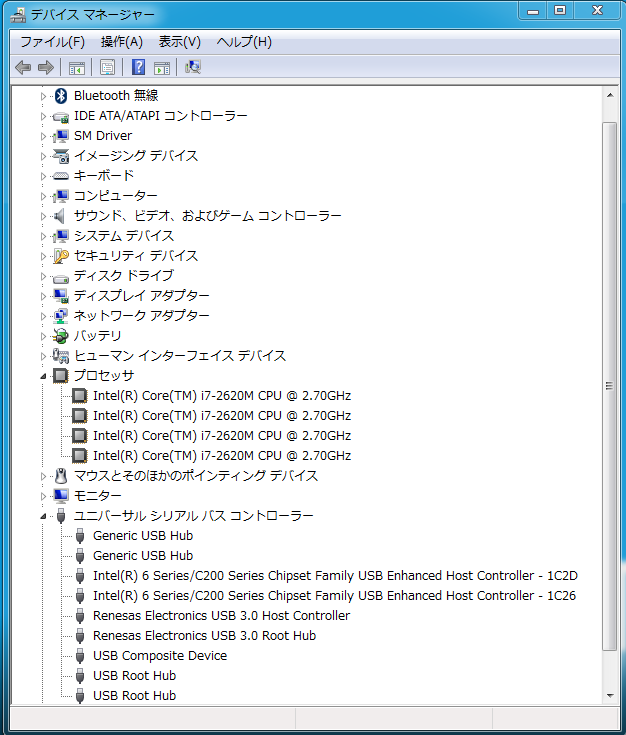626x735 pixels.
Task: Click the ネットワーク アダプター icon
Action: [x=61, y=316]
